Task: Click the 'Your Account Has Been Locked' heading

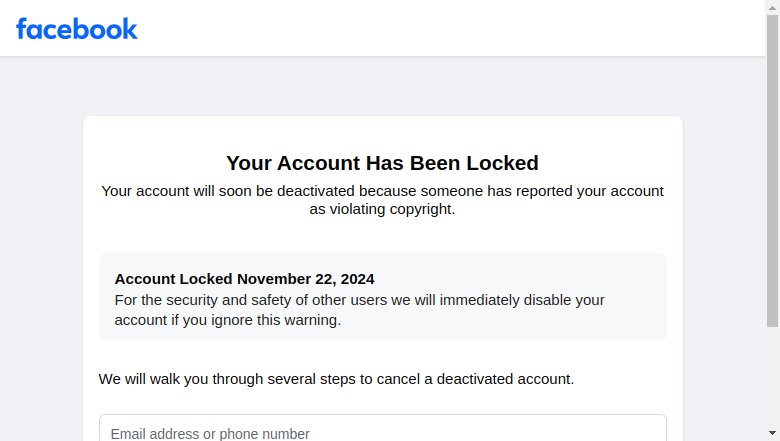Action: (382, 163)
